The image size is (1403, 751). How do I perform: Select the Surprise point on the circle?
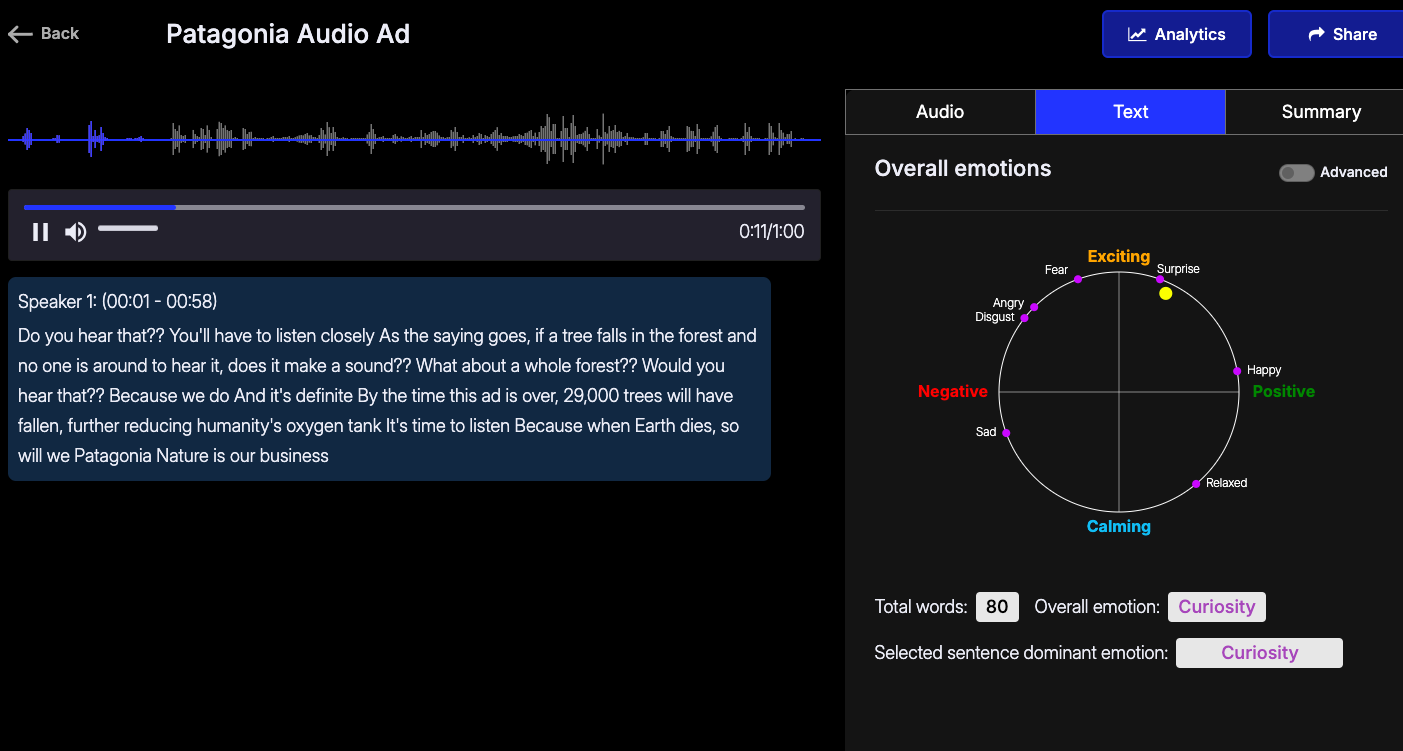coord(1160,279)
